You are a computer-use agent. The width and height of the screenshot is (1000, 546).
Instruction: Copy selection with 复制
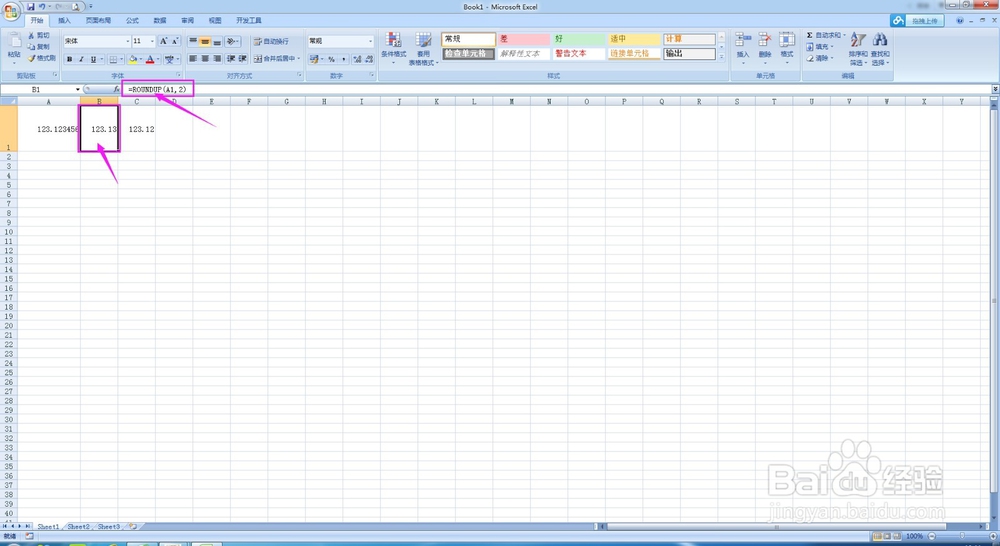tap(38, 47)
